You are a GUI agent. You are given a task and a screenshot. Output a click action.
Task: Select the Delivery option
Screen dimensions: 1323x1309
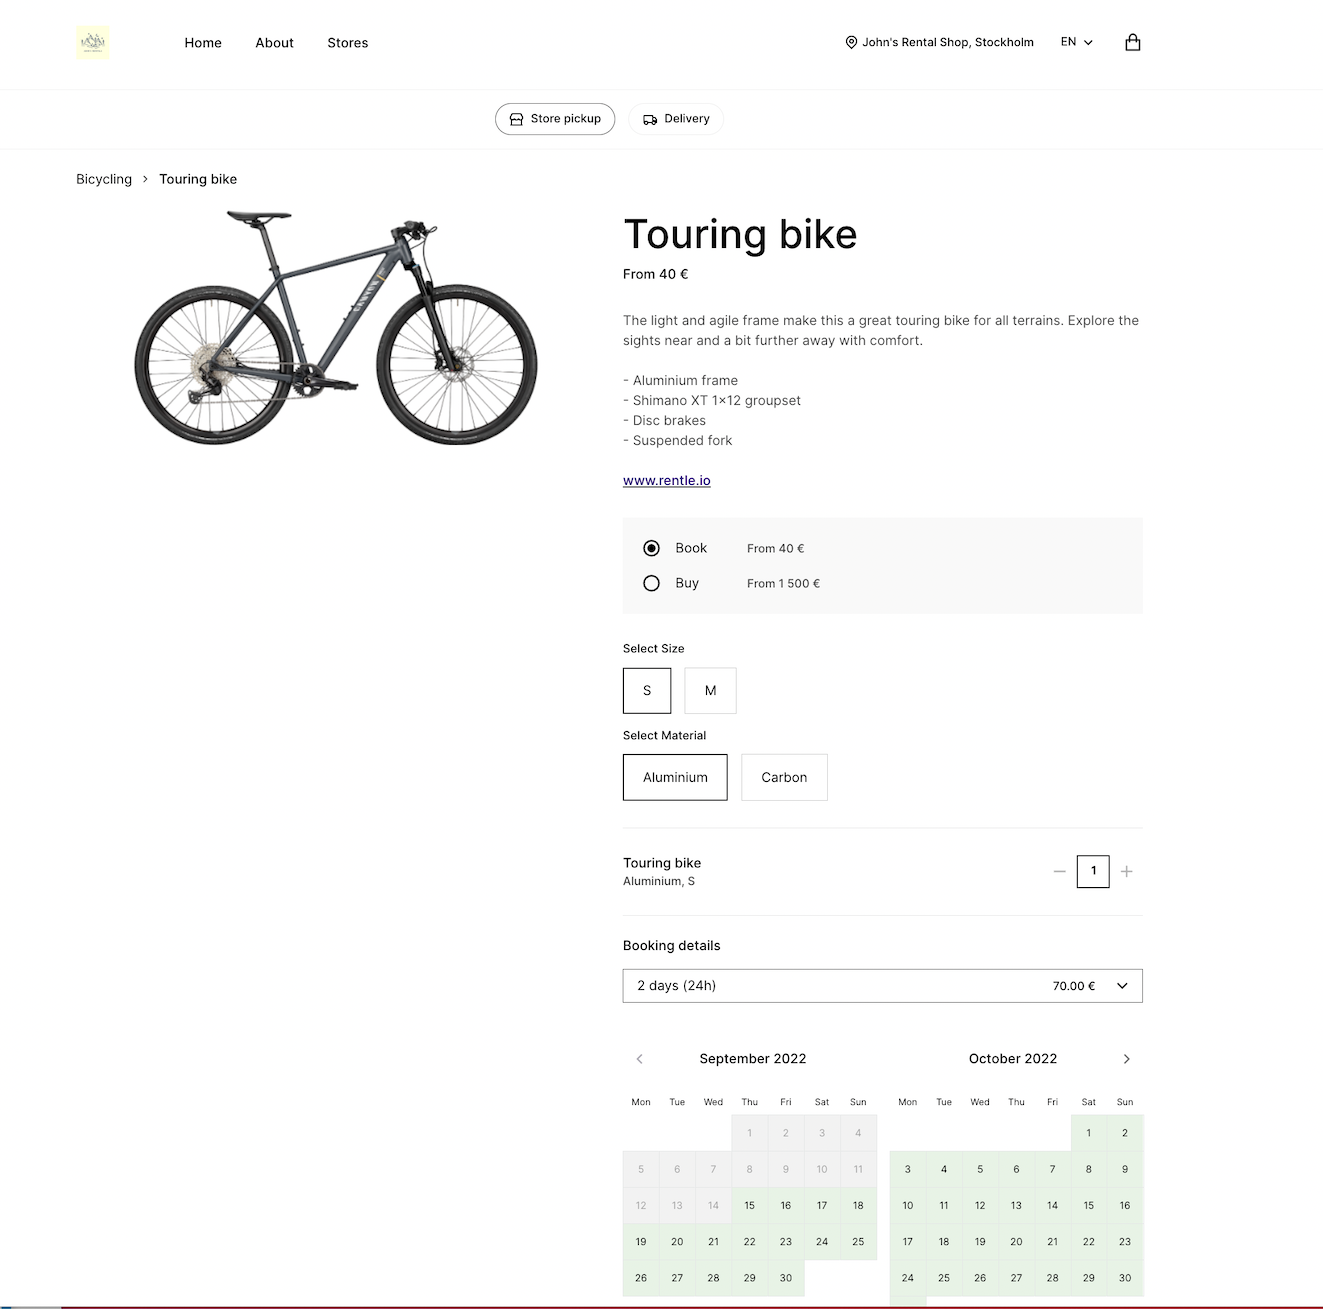click(x=676, y=118)
